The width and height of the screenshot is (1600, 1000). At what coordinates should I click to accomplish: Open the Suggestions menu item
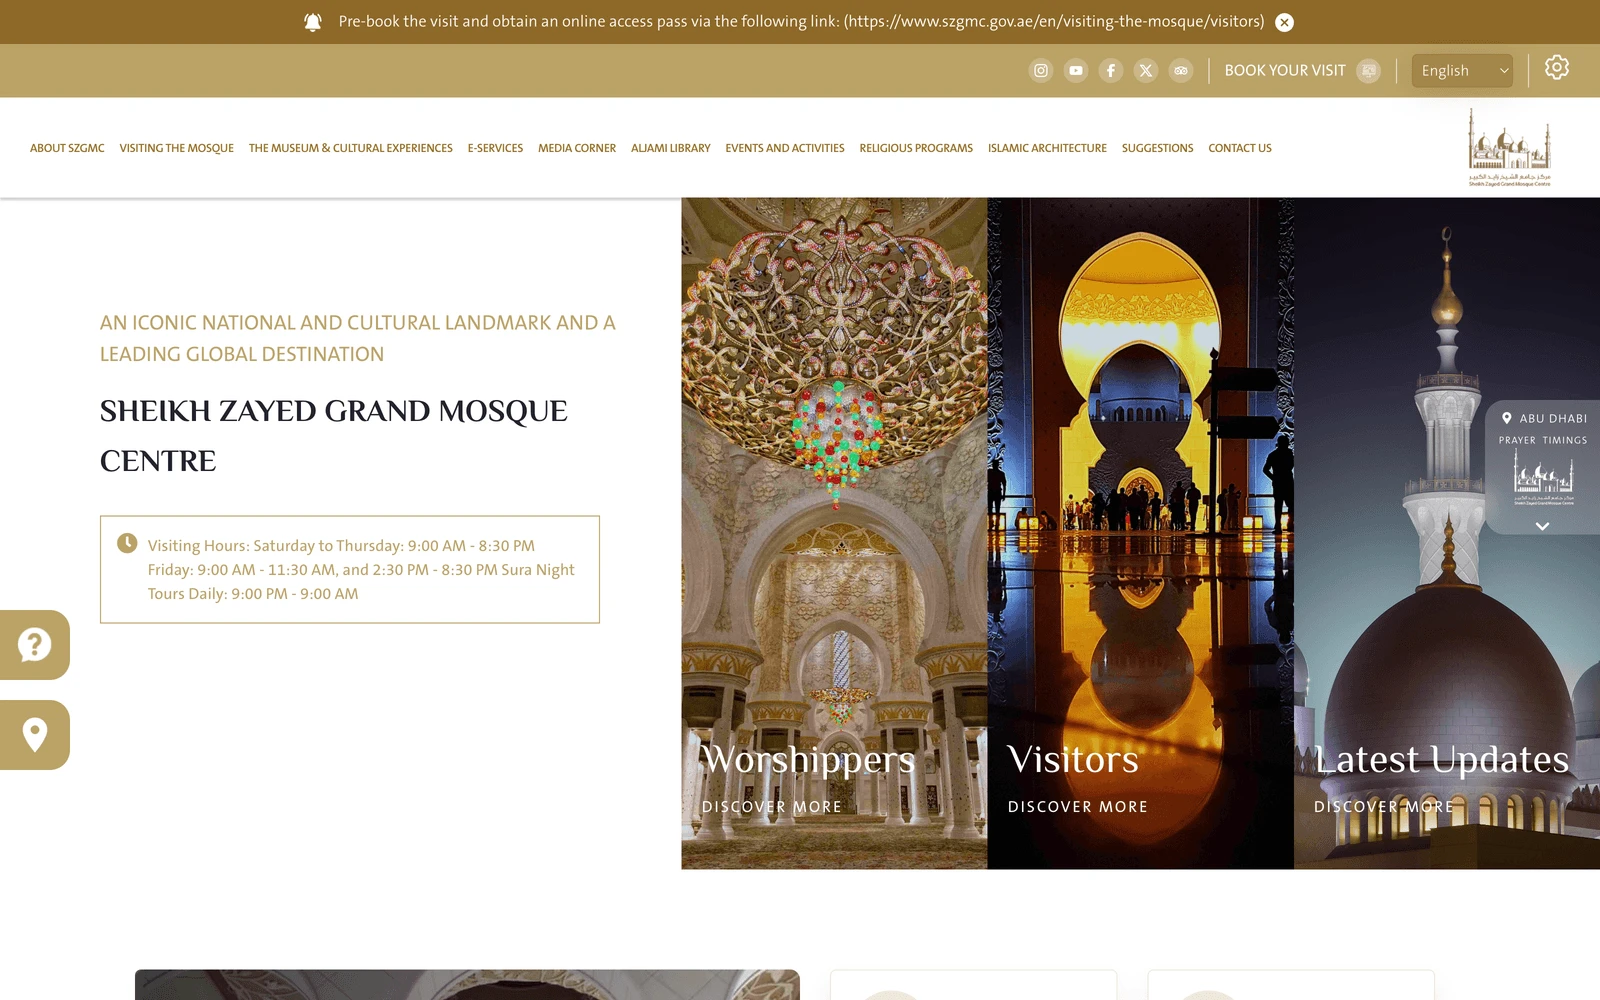coord(1157,148)
